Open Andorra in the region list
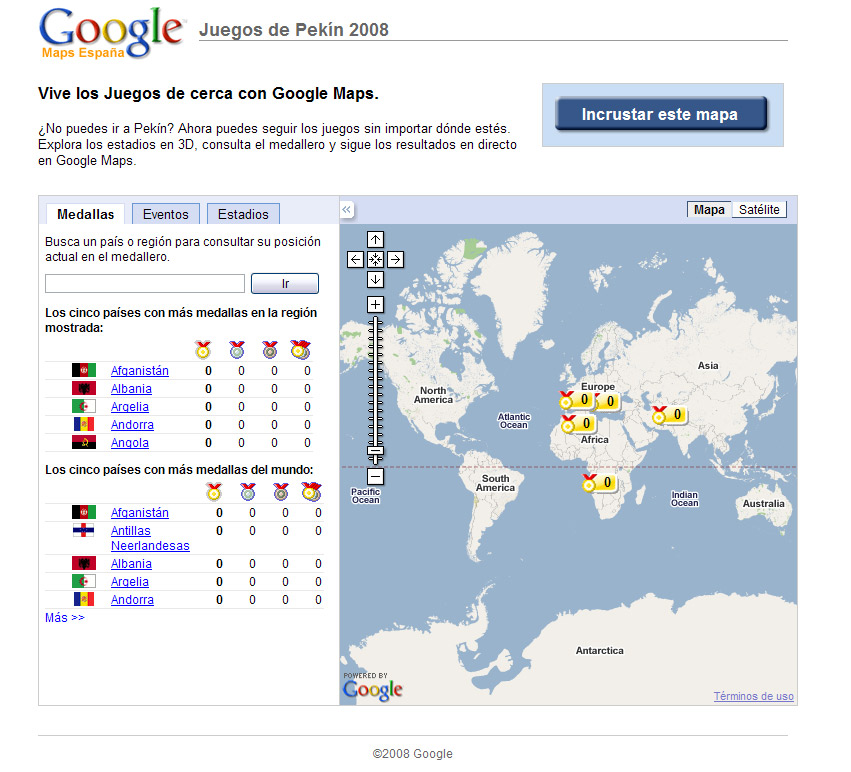The image size is (851, 772). (x=132, y=425)
